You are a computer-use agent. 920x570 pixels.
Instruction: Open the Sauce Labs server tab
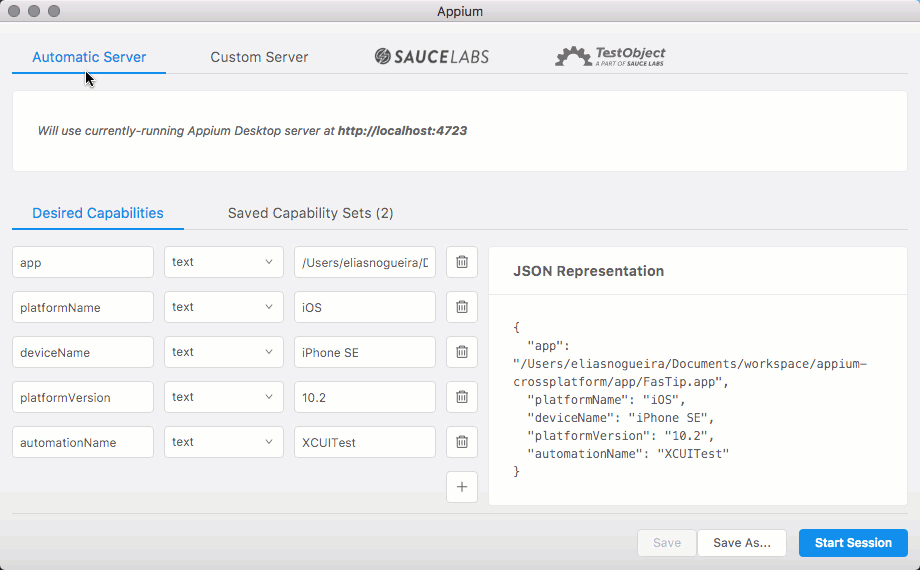(x=432, y=57)
